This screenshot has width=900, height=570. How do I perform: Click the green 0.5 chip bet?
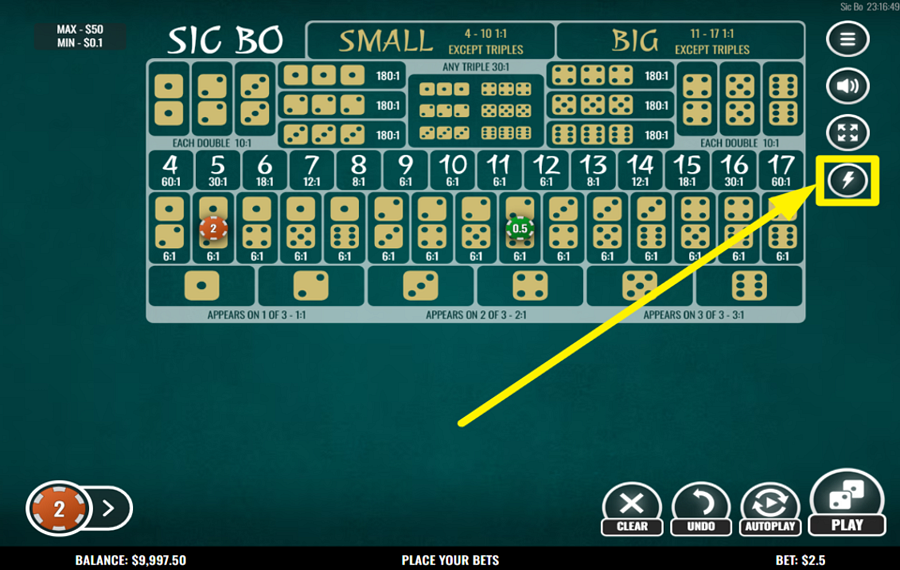click(x=519, y=228)
